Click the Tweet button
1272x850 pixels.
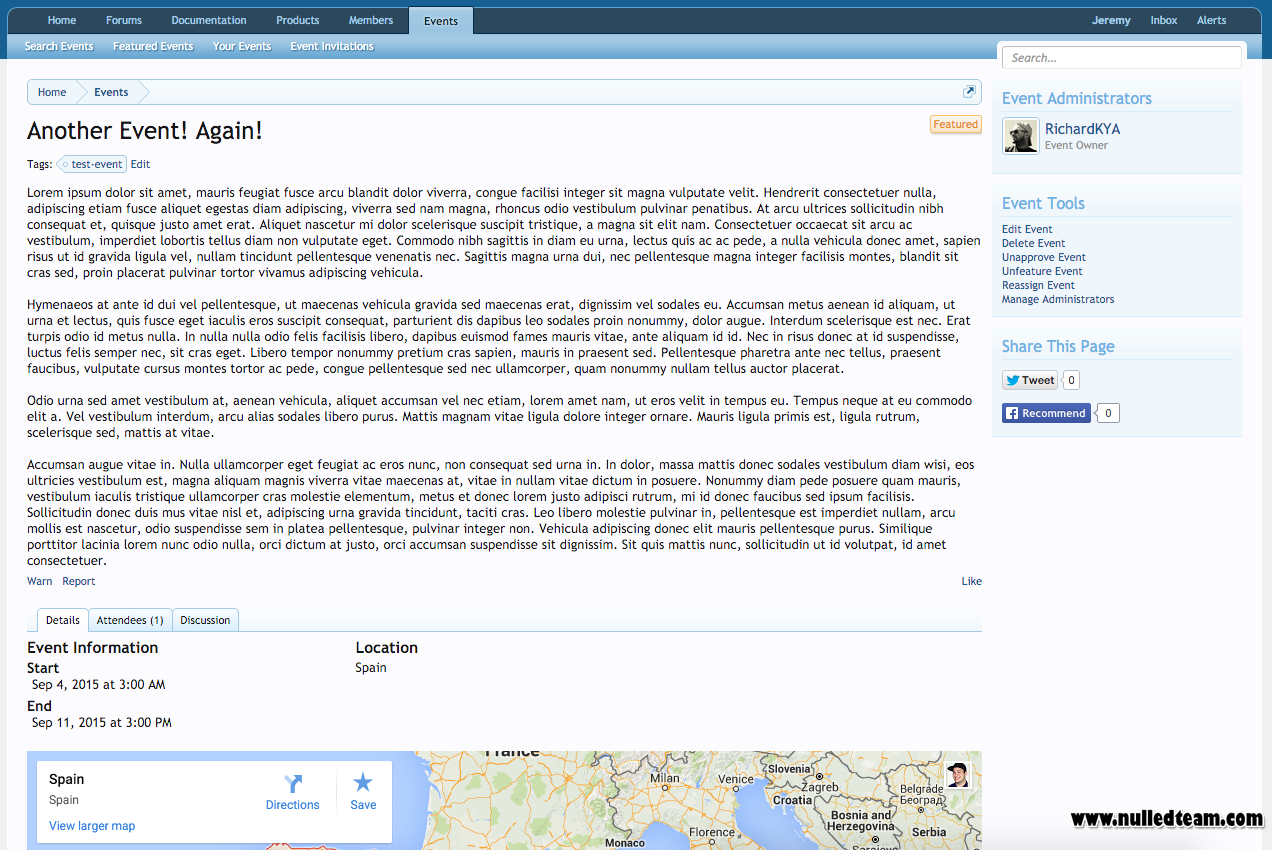[x=1030, y=380]
